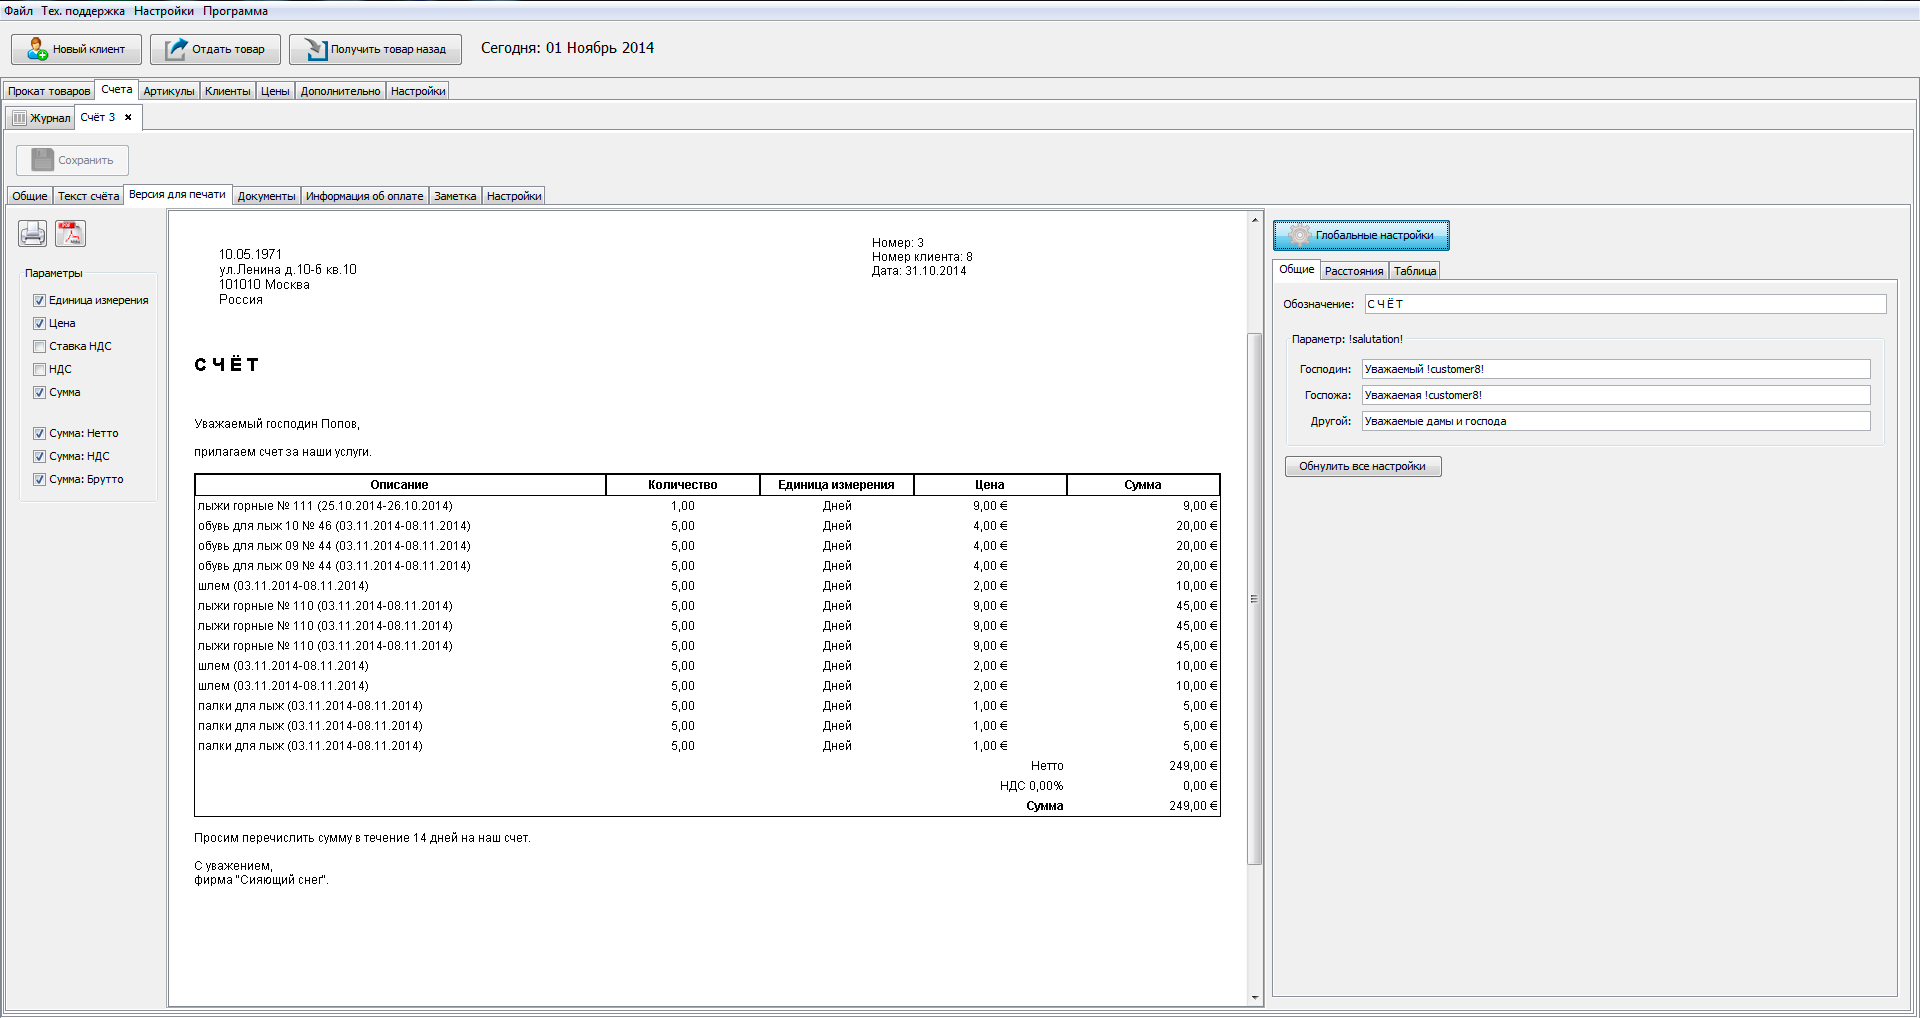Viewport: 1921px width, 1018px height.
Task: Toggle the Сумма: Брутто checkbox
Action: pos(40,479)
